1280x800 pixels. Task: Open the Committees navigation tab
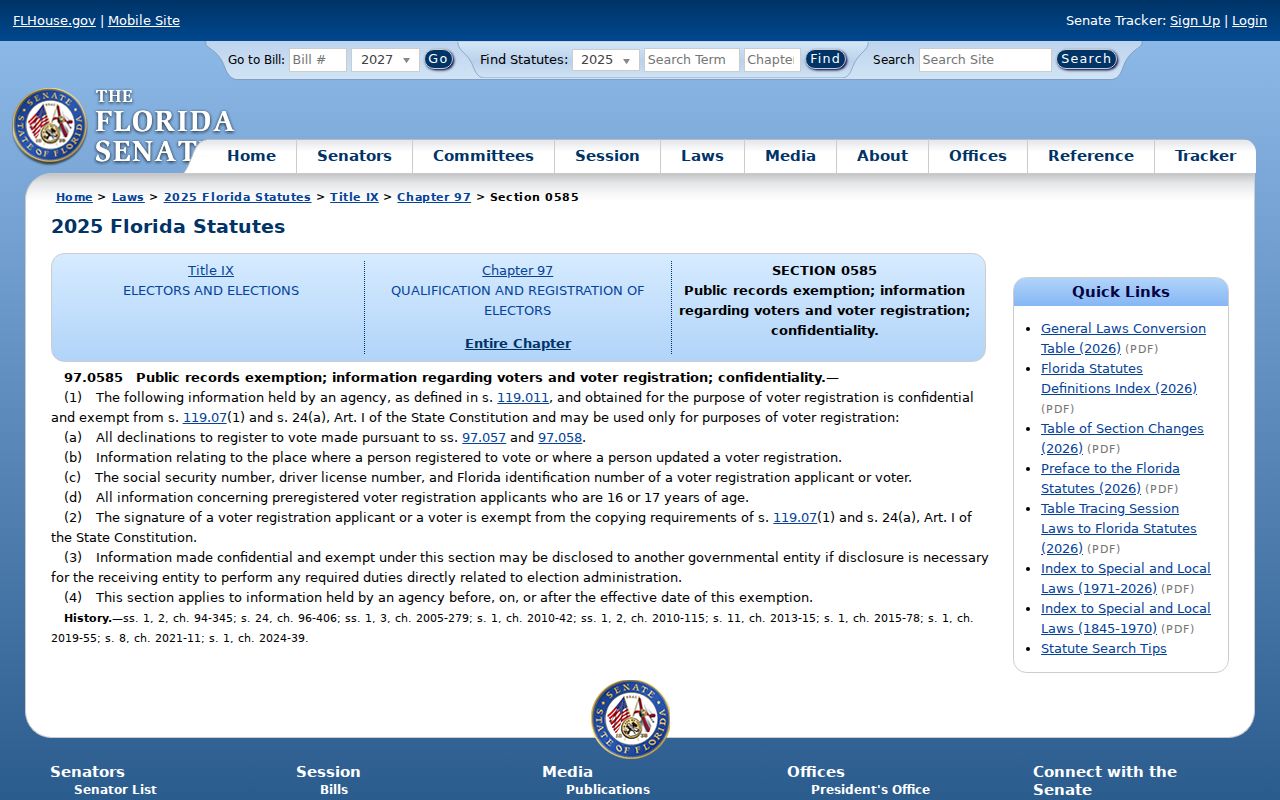[483, 156]
